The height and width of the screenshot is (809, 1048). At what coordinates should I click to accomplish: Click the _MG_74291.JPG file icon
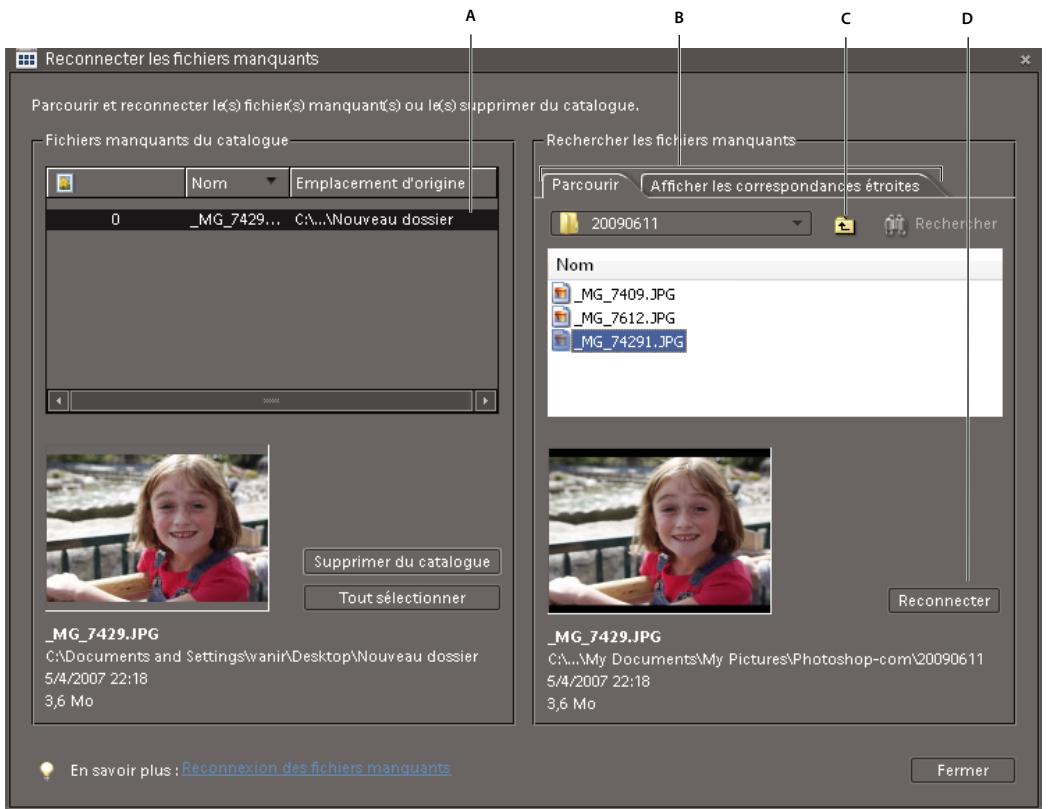[x=561, y=341]
